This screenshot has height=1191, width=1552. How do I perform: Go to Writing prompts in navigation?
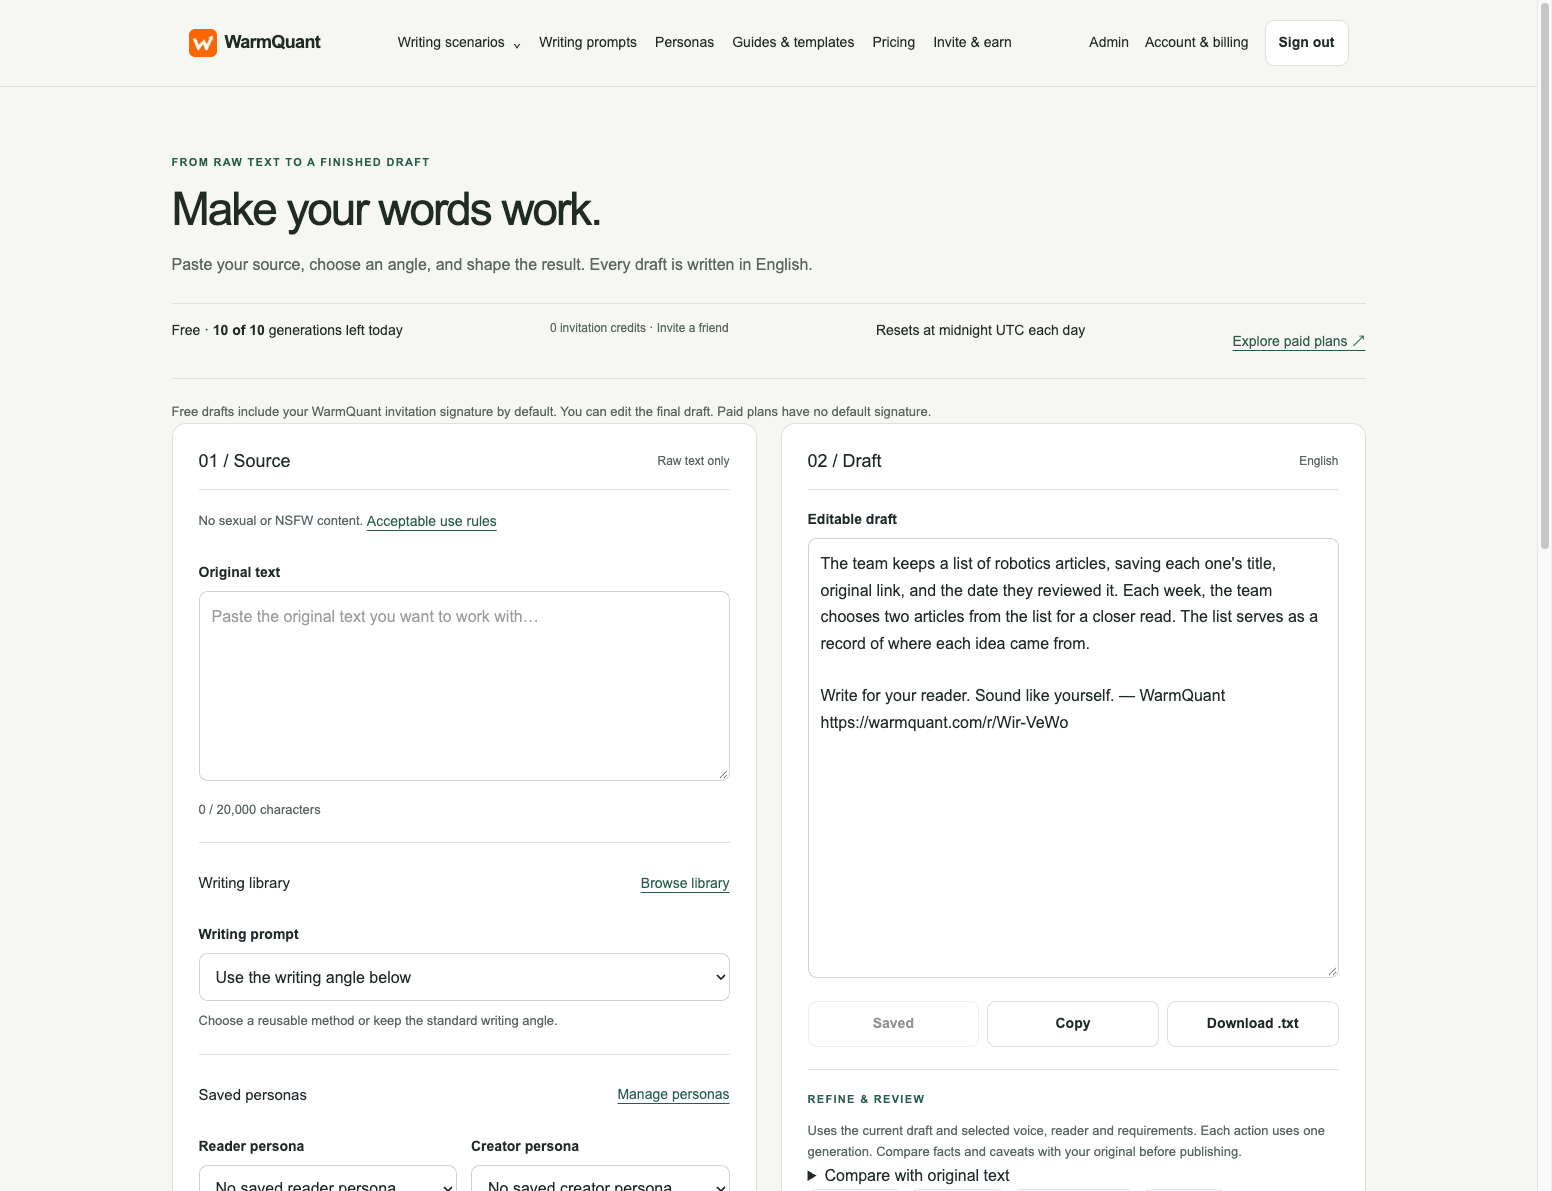pyautogui.click(x=588, y=42)
